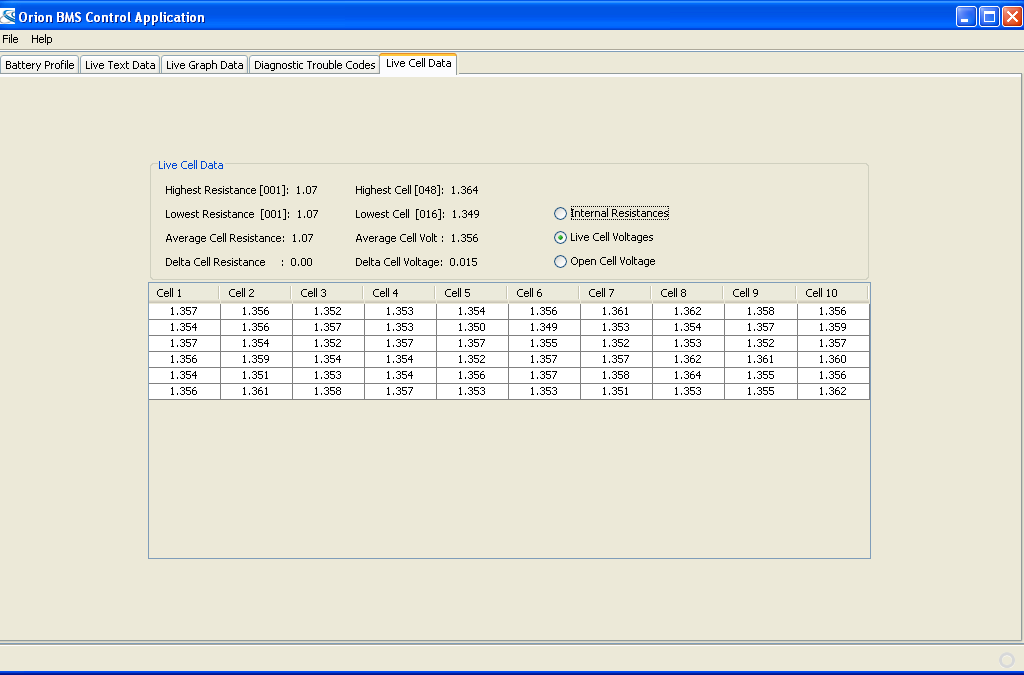This screenshot has height=675, width=1024.
Task: Select the 1.361 value in Cell 7 column
Action: pos(616,311)
